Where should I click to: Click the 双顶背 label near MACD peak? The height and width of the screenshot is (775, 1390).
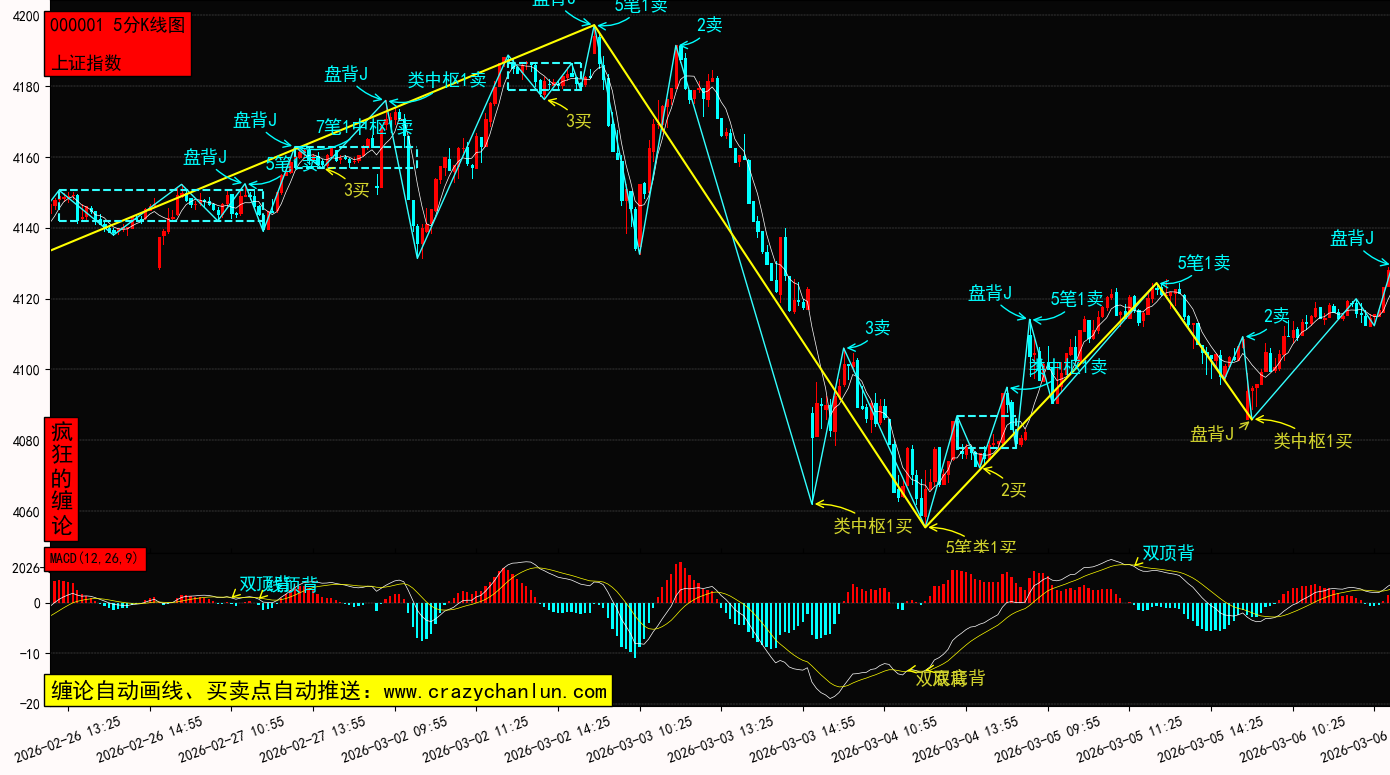click(1168, 553)
